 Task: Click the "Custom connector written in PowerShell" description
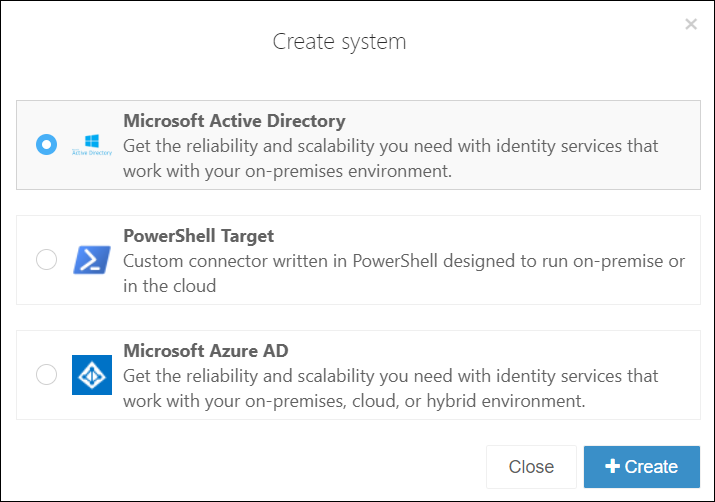point(404,274)
